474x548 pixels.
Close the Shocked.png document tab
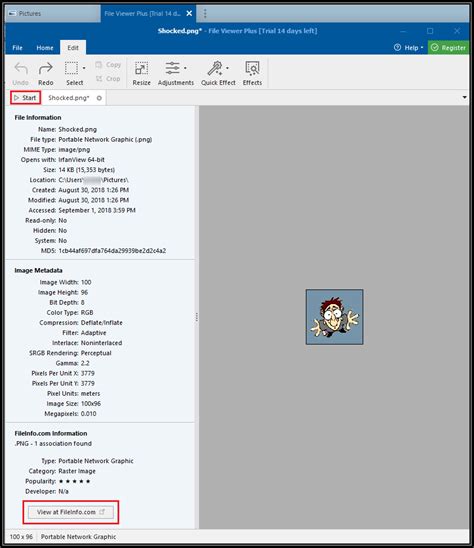pos(99,98)
